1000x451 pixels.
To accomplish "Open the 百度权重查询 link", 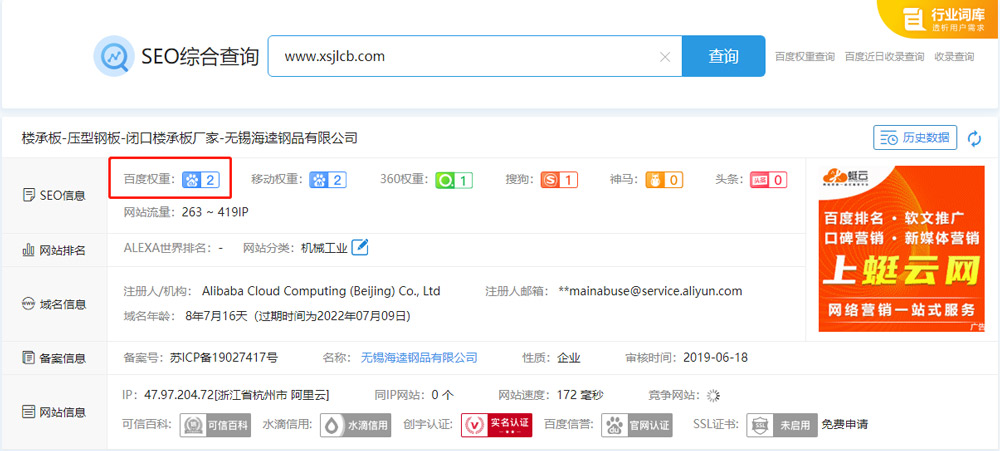I will [804, 57].
